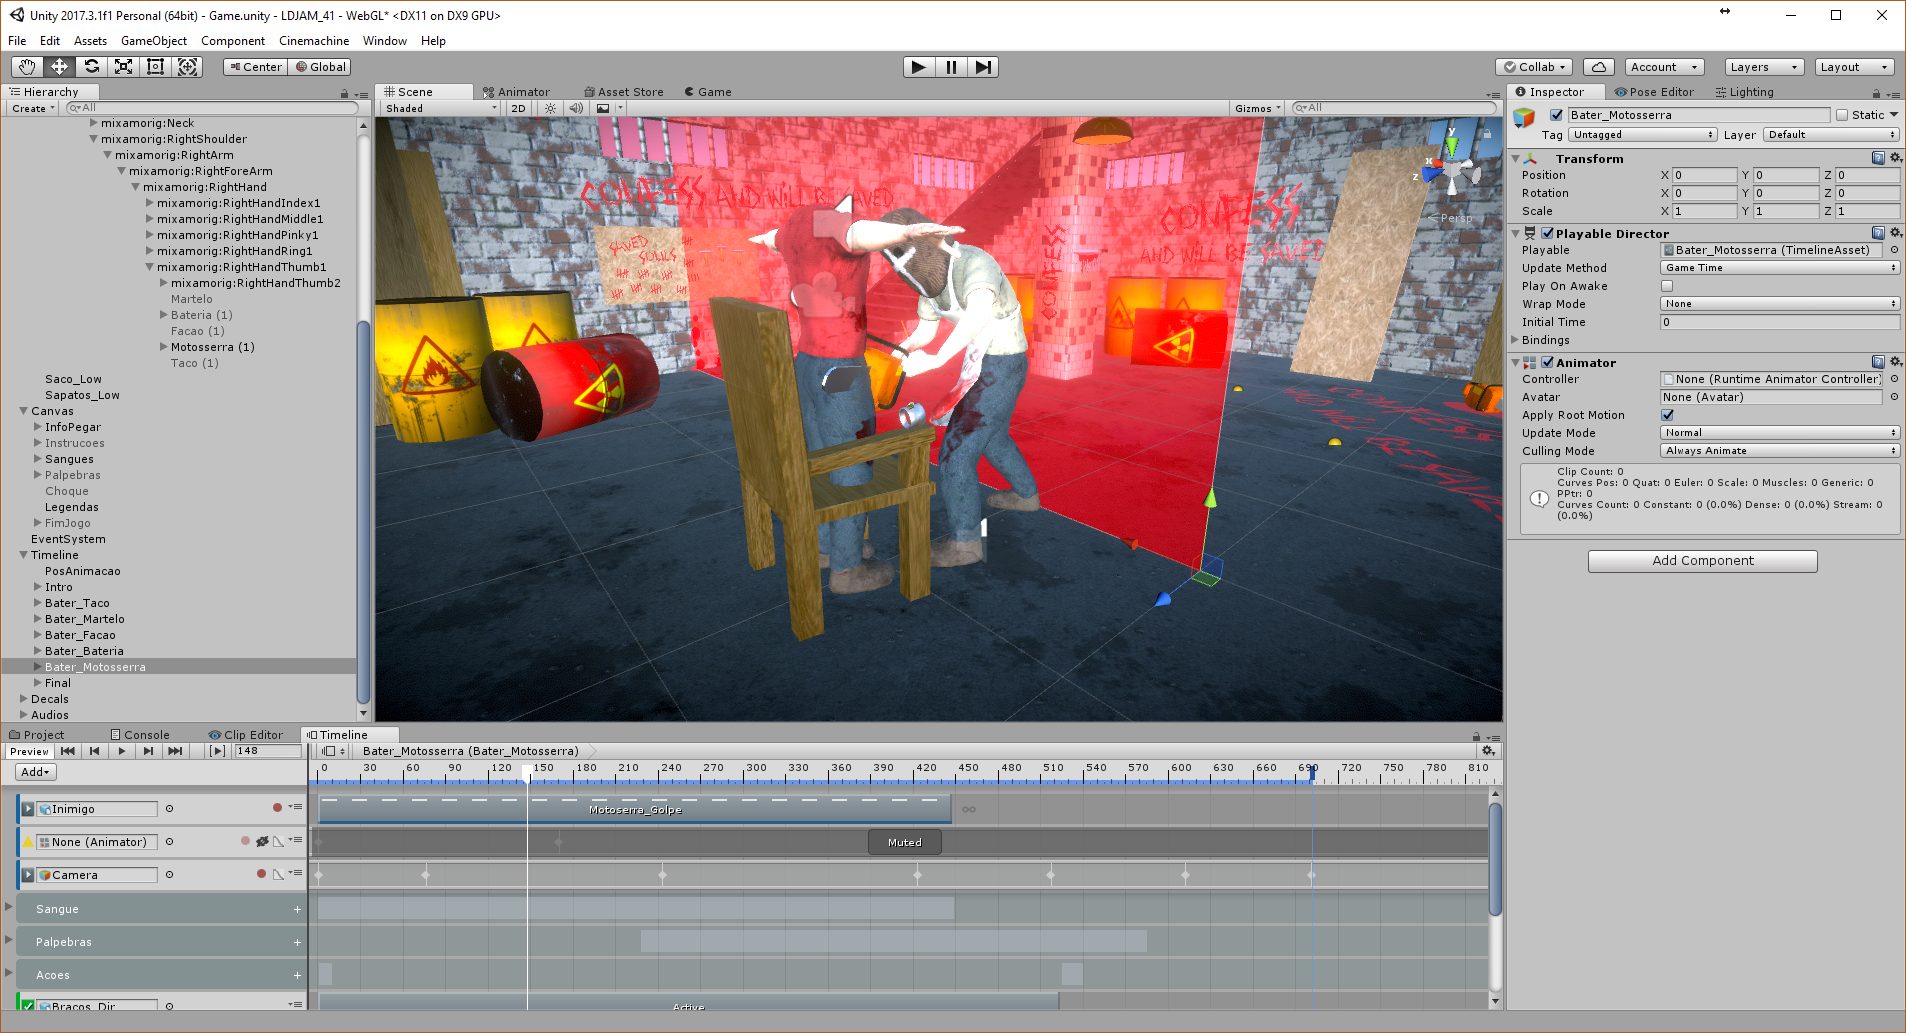Open the Culling Mode dropdown
This screenshot has height=1033, width=1906.
pos(1780,451)
